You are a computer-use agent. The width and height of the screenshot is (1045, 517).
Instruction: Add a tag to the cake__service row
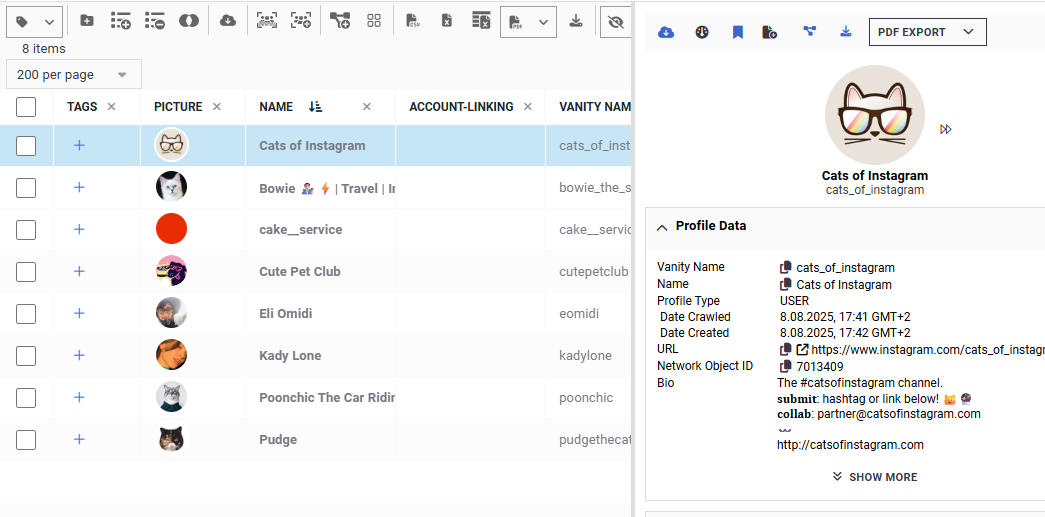click(79, 229)
